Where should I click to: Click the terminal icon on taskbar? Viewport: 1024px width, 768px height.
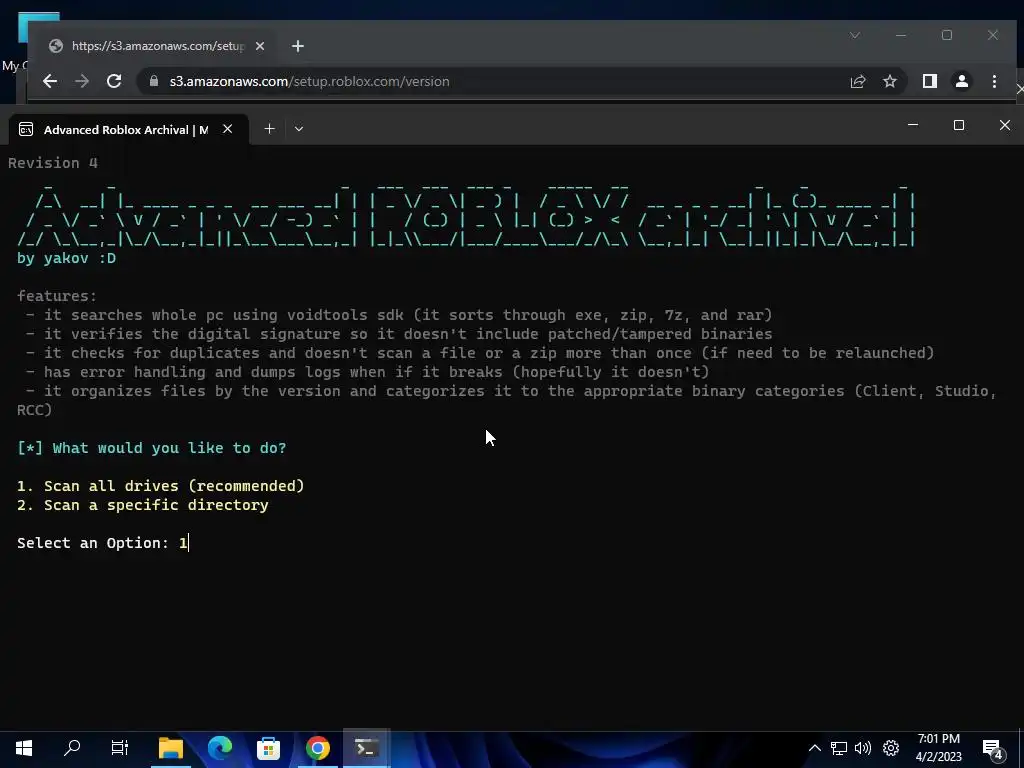point(366,748)
